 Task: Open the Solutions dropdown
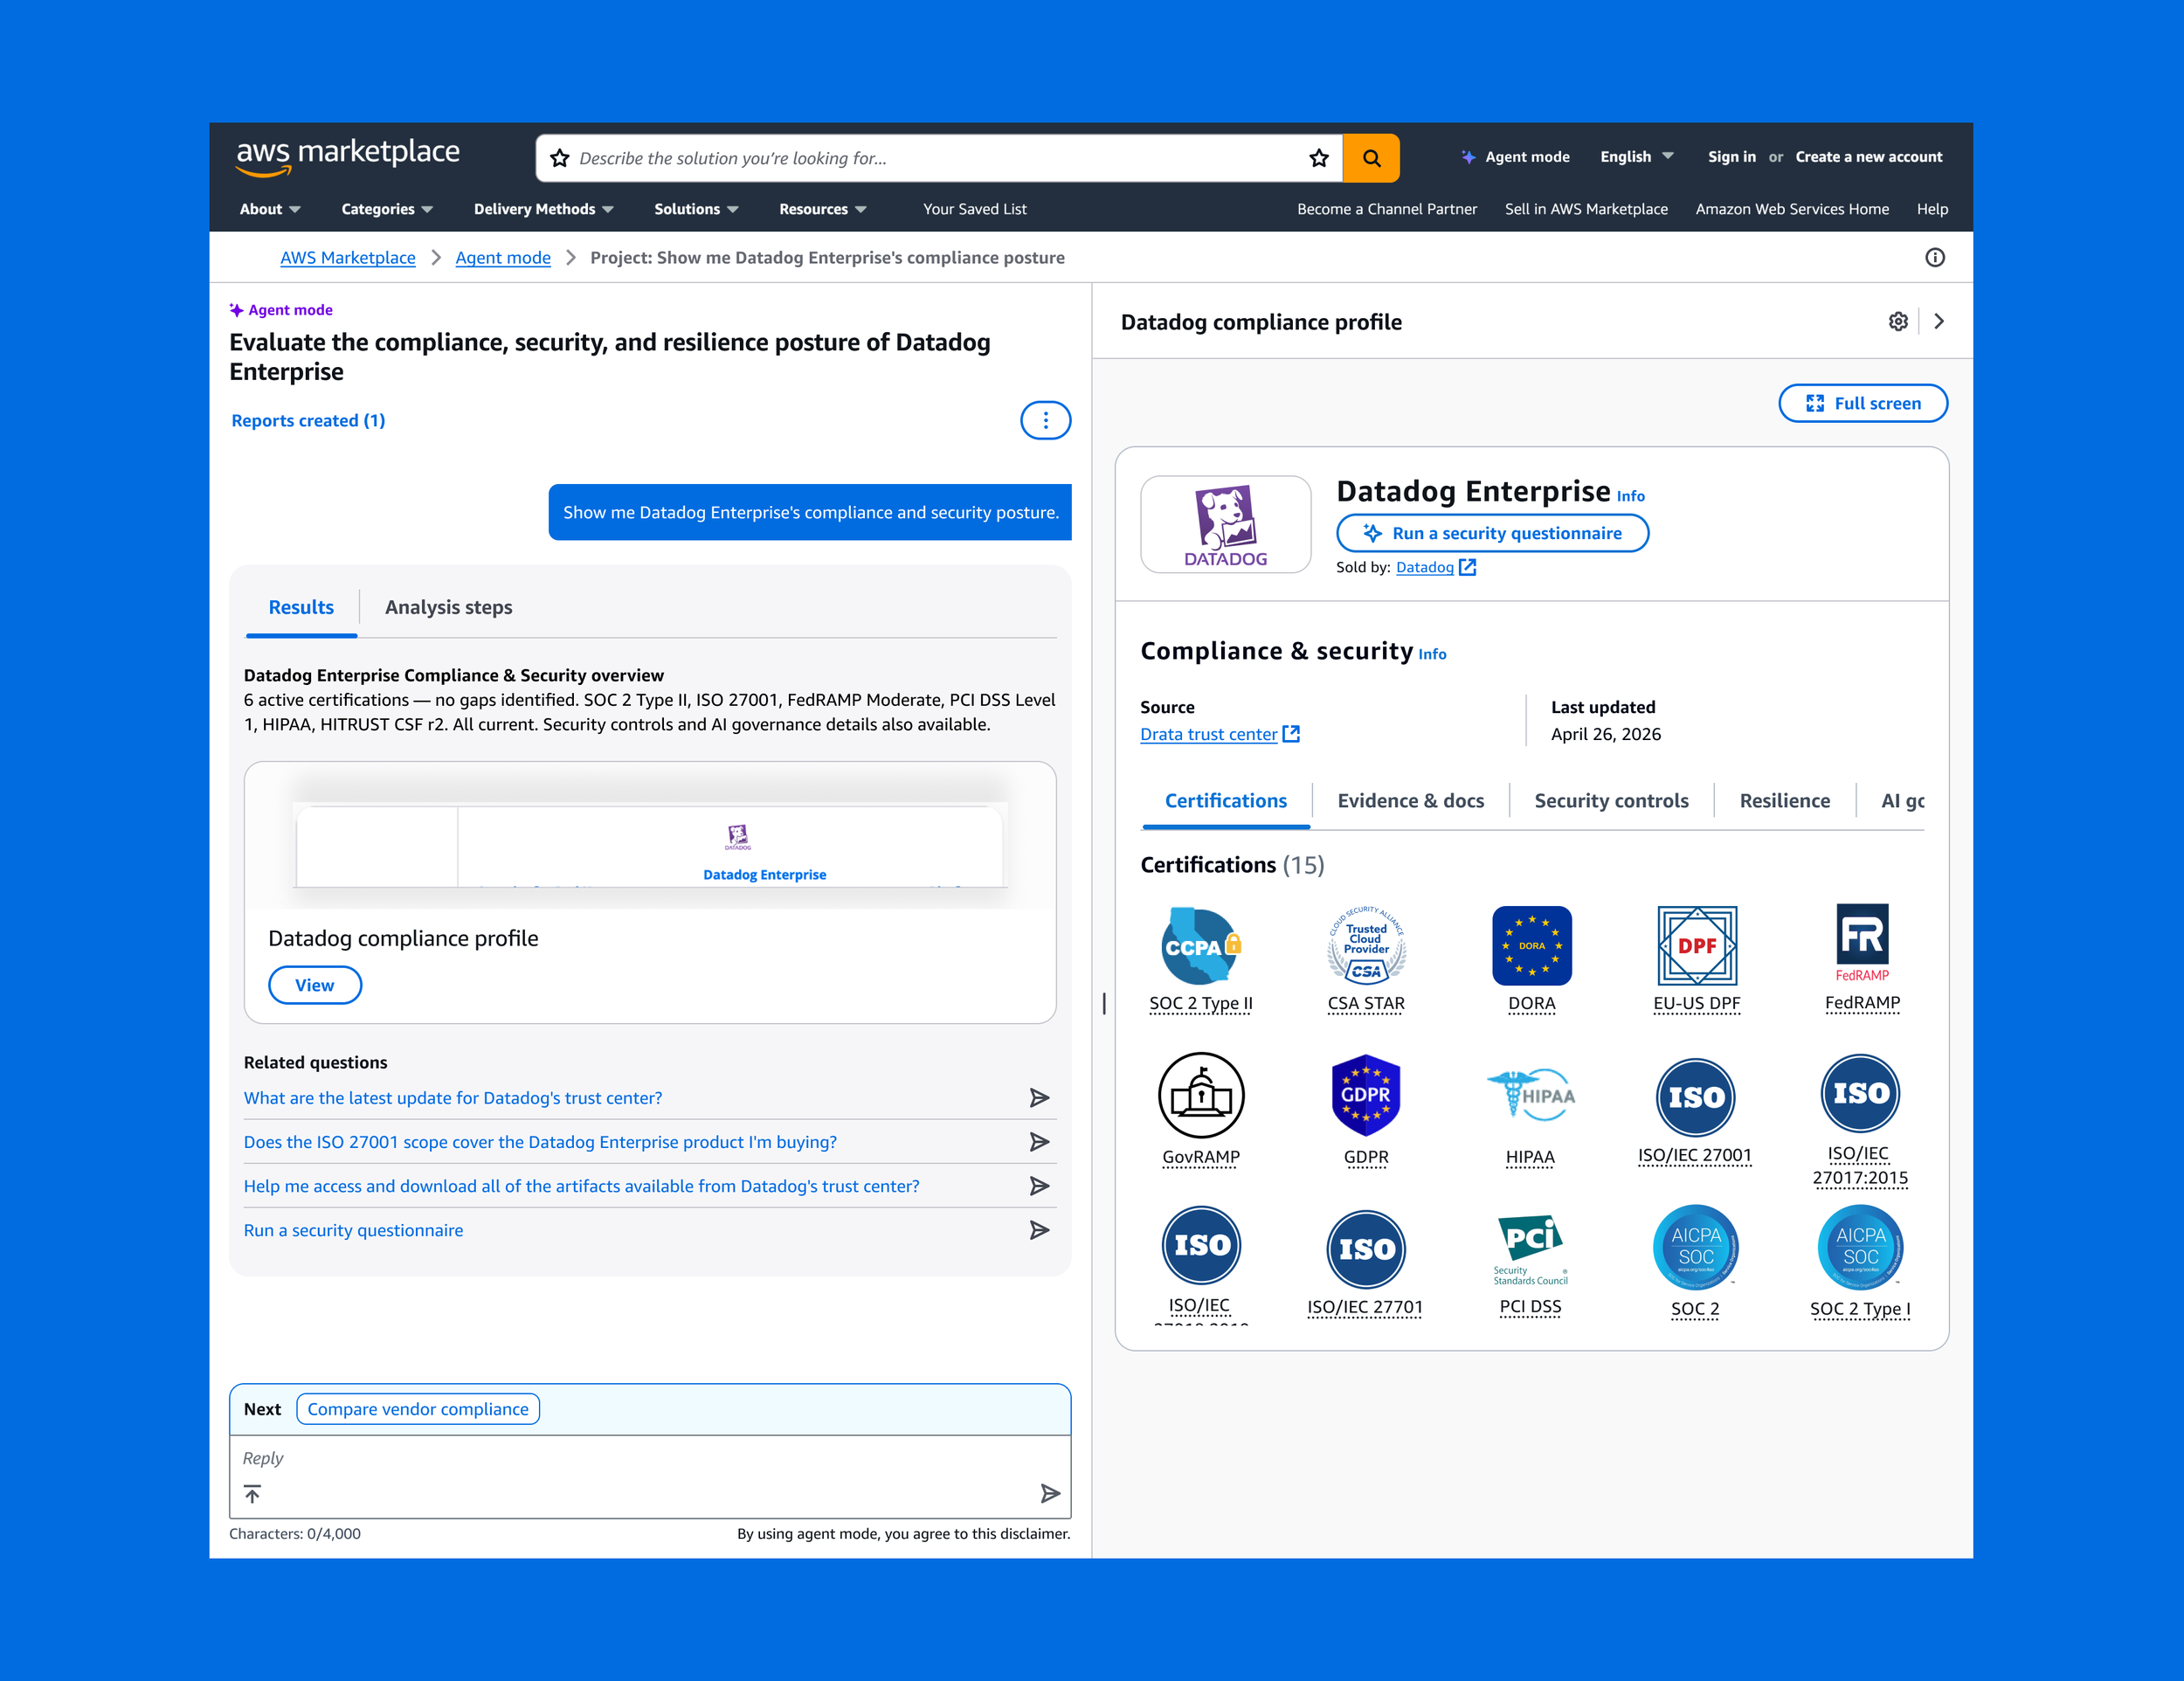click(x=696, y=209)
